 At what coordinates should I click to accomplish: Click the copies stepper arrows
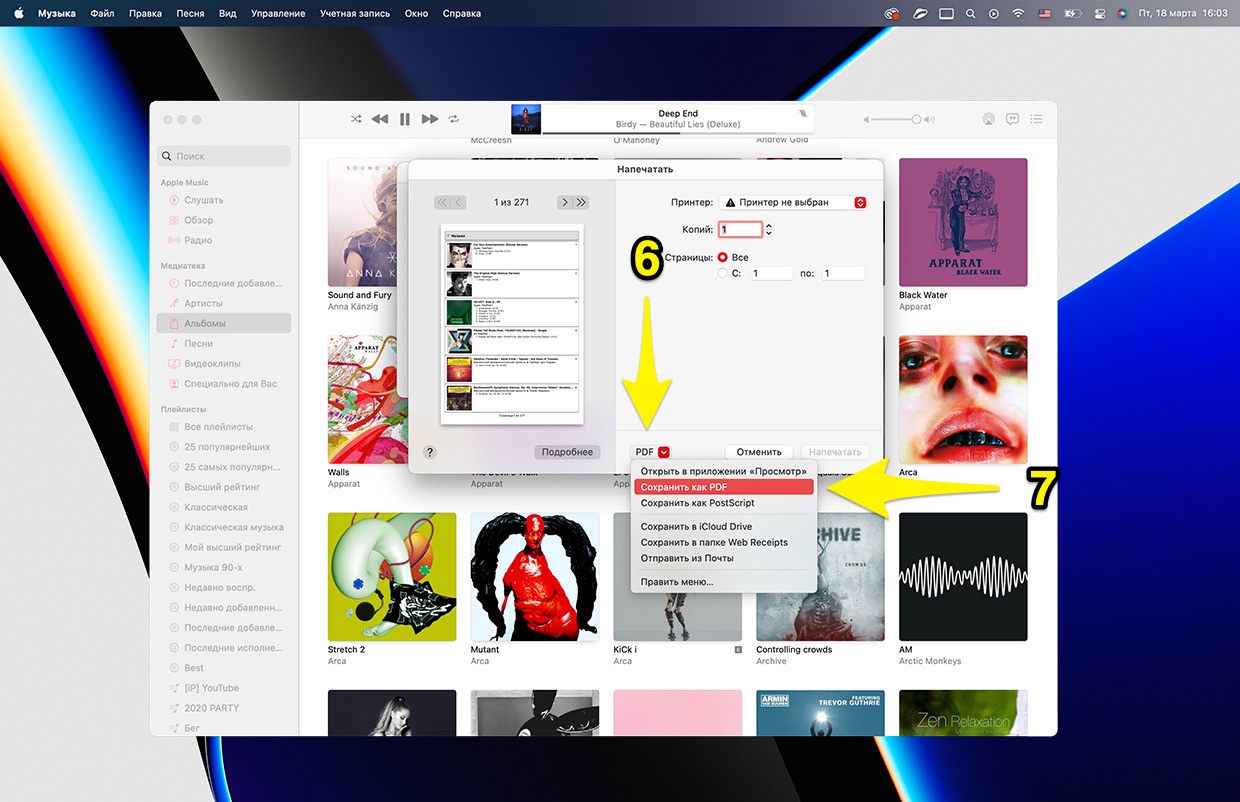tap(768, 229)
